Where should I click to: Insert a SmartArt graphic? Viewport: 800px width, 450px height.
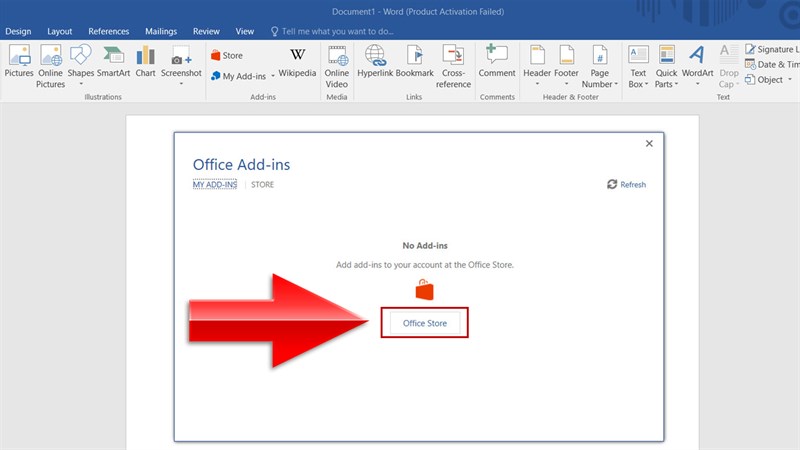pos(113,61)
